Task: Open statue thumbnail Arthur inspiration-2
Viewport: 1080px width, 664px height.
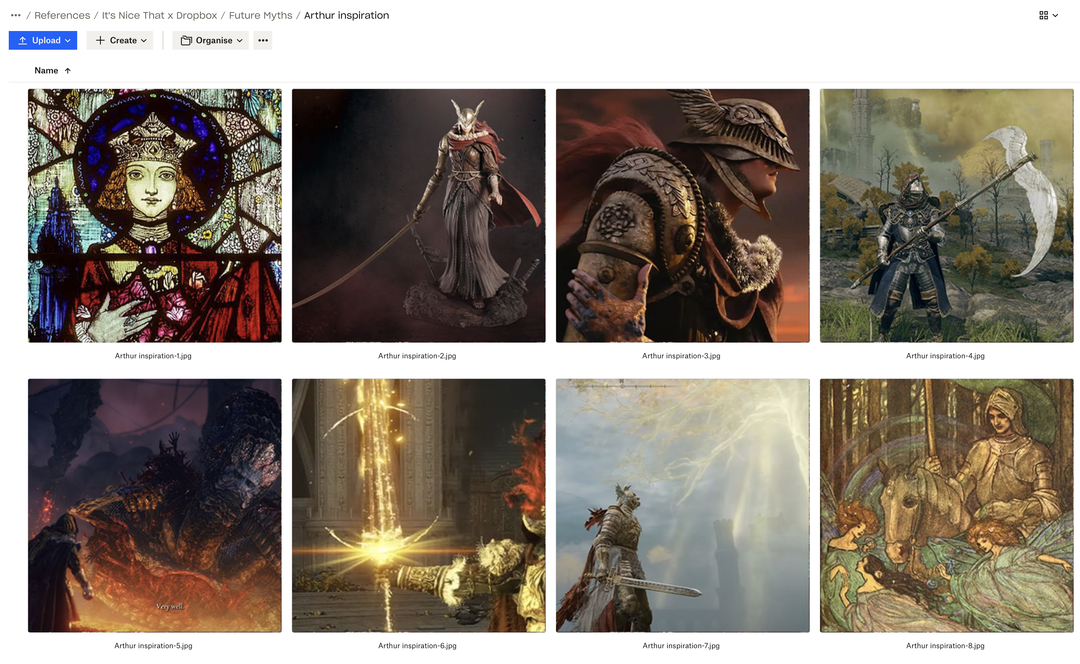Action: click(x=419, y=216)
